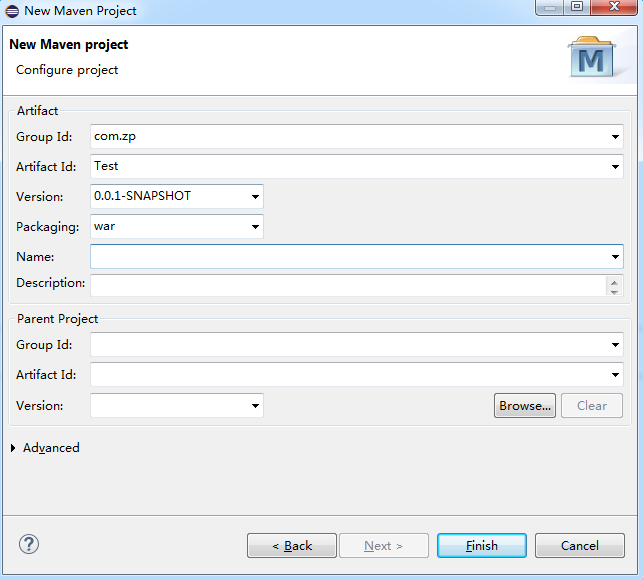Open the Parent Project Version dropdown
The height and width of the screenshot is (579, 643).
(255, 406)
